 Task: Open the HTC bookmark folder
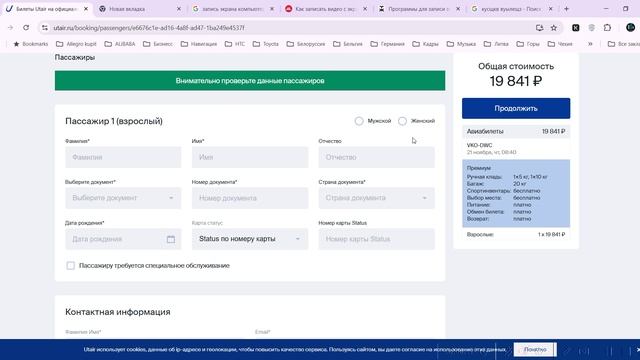235,44
